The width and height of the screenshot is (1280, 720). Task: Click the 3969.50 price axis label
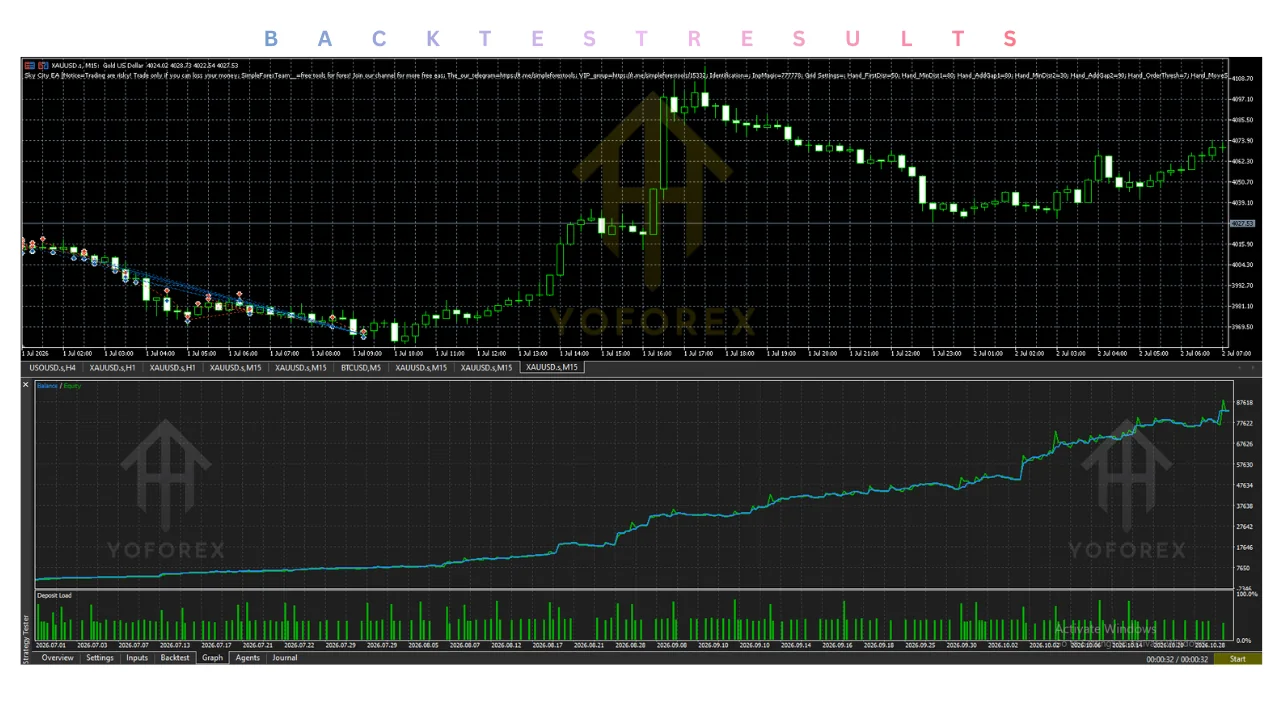point(1243,327)
